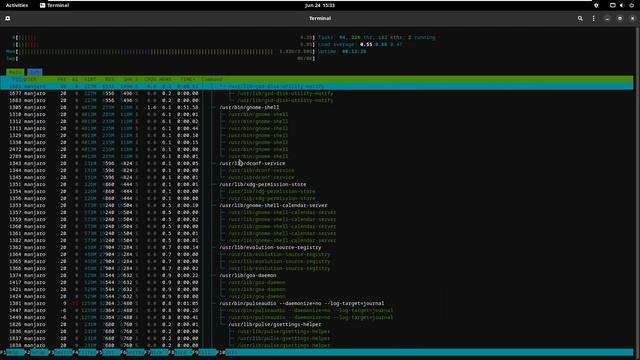Select the highlighted gsd-disk-utility-notify row
The height and width of the screenshot is (360, 640).
click(x=317, y=87)
